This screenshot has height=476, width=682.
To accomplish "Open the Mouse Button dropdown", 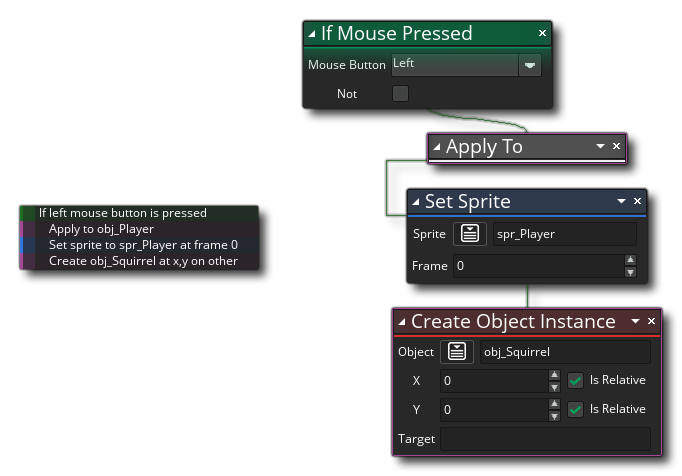I will [530, 65].
